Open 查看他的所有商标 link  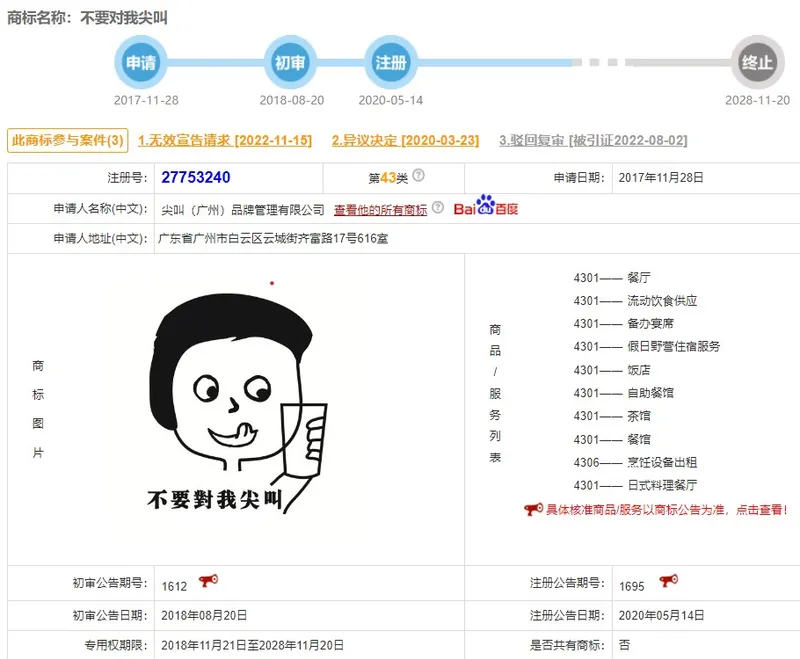point(381,210)
